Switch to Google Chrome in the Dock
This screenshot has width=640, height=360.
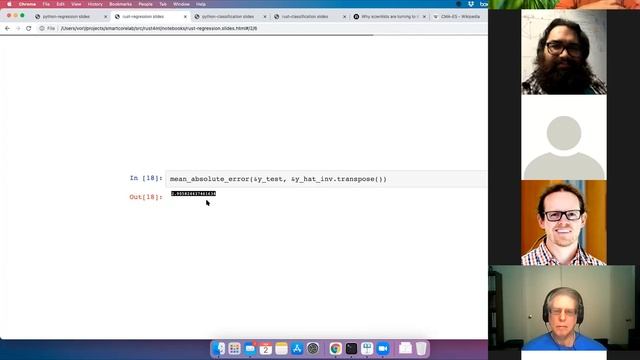pos(335,349)
